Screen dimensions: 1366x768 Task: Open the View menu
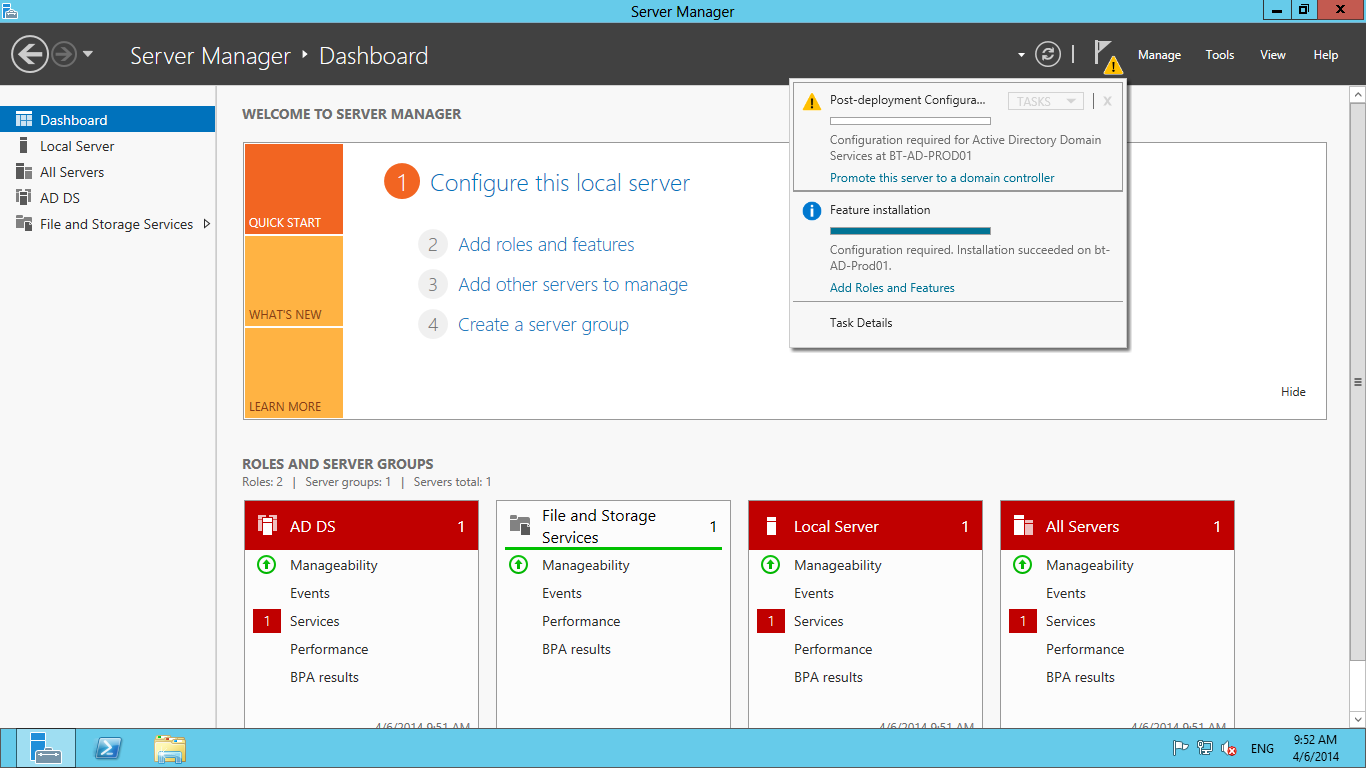1272,55
